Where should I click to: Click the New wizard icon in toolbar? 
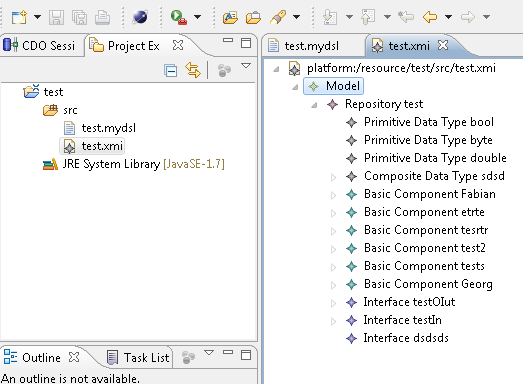[x=19, y=17]
